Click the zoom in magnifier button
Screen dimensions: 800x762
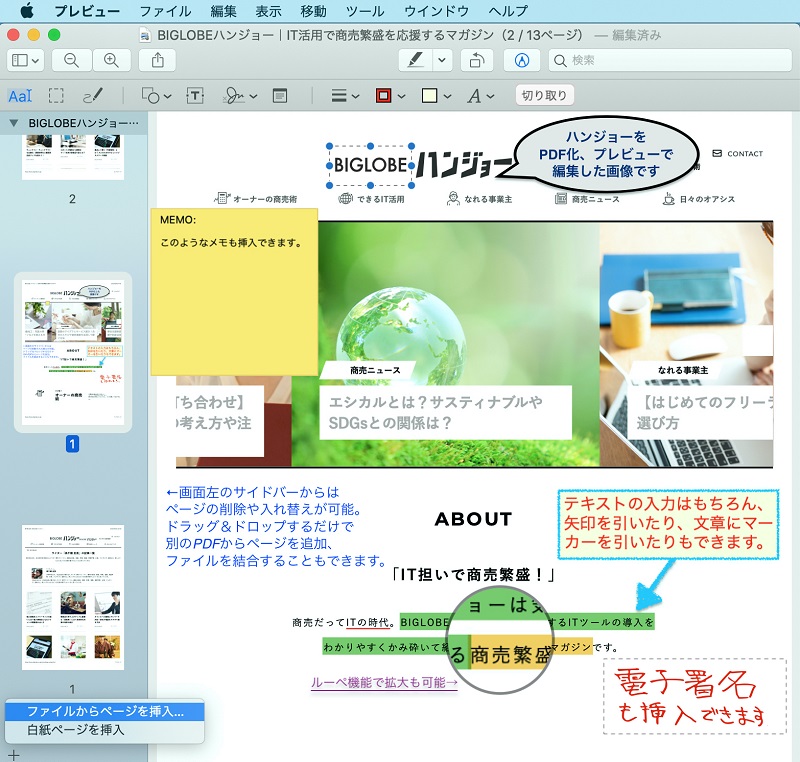(111, 60)
